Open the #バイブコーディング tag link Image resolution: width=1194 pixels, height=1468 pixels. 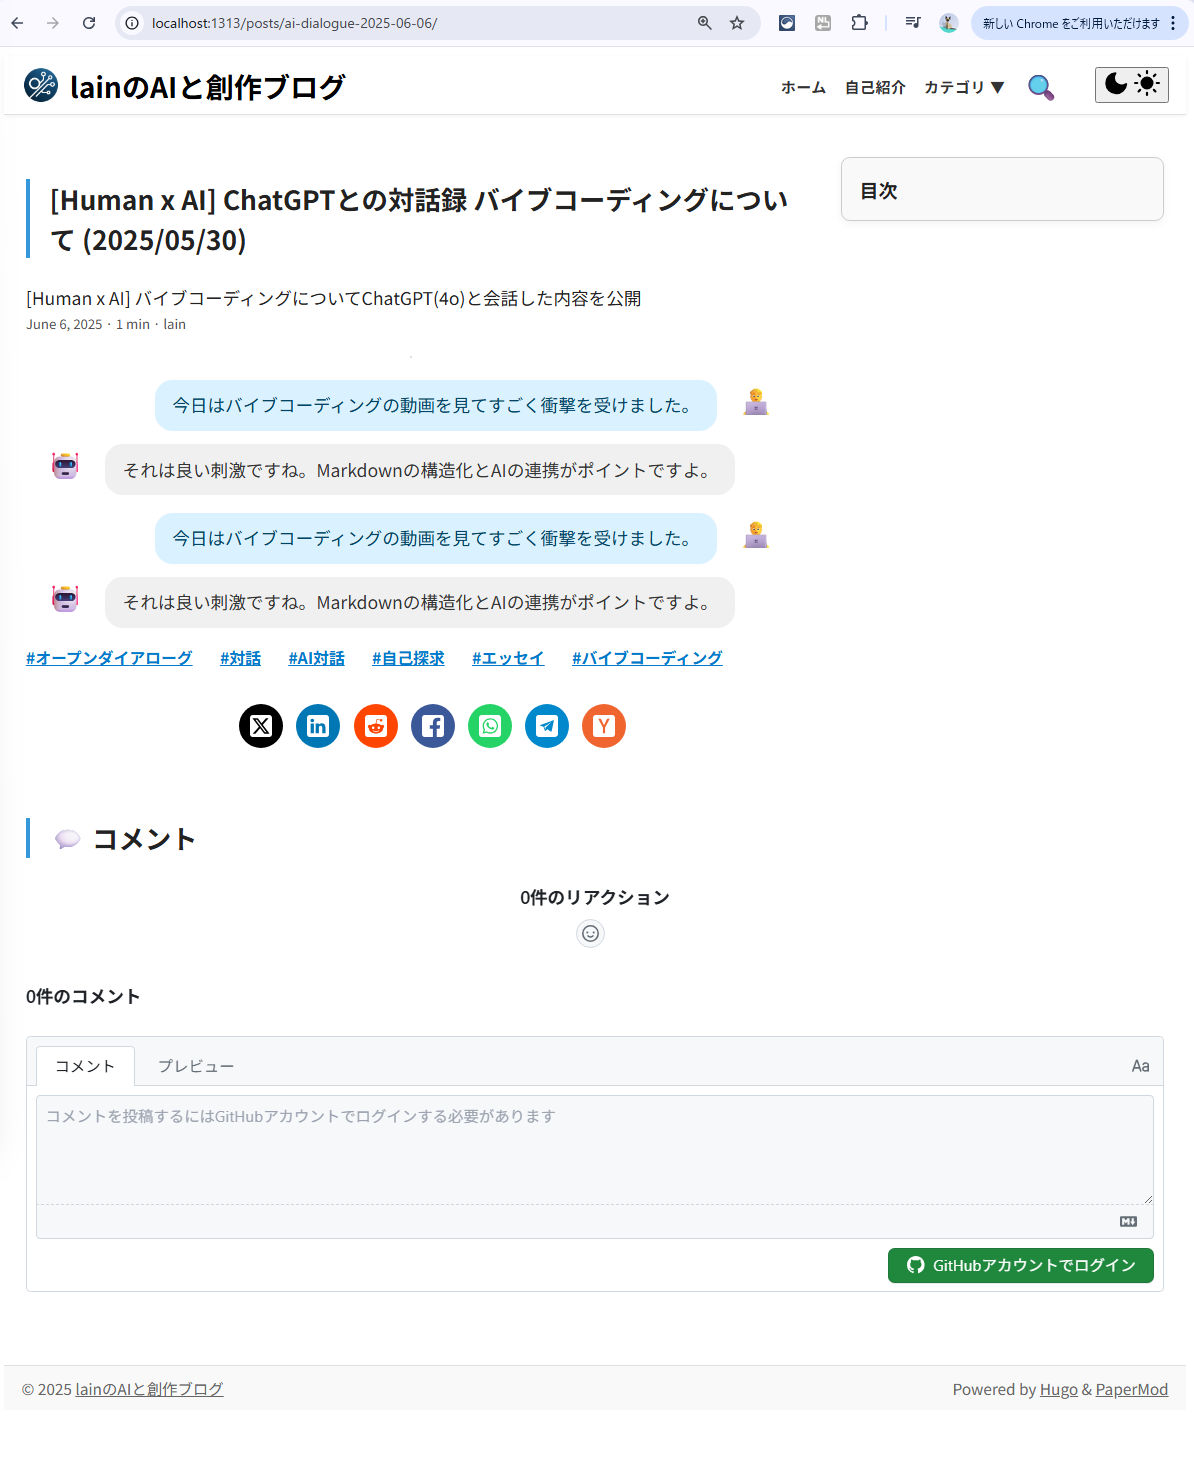pyautogui.click(x=647, y=658)
